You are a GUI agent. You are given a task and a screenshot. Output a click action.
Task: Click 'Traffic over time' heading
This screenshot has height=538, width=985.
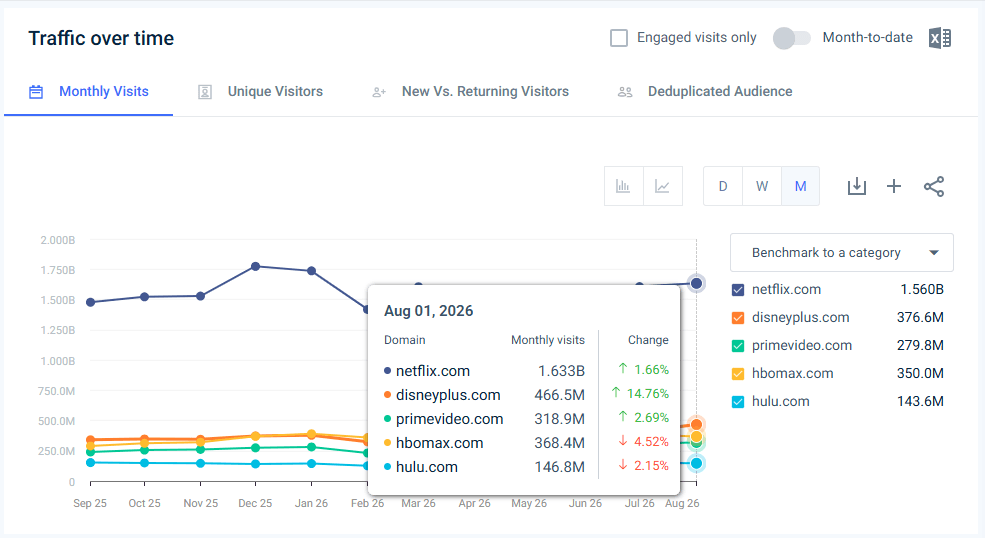tap(101, 38)
